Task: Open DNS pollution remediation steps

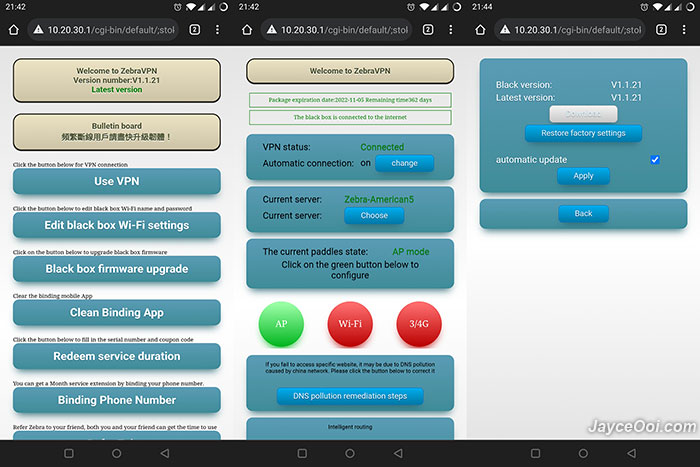Action: pyautogui.click(x=350, y=396)
